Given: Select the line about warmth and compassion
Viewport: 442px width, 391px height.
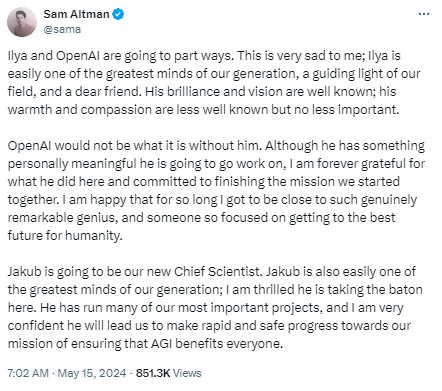Looking at the screenshot, I should click(x=203, y=110).
